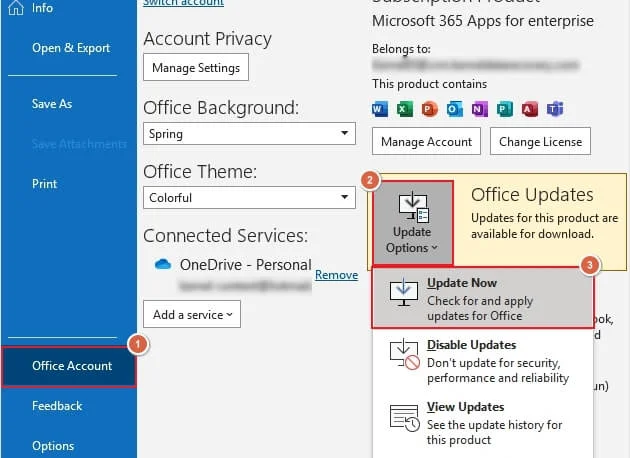Open Feedback in the sidebar

coord(57,406)
